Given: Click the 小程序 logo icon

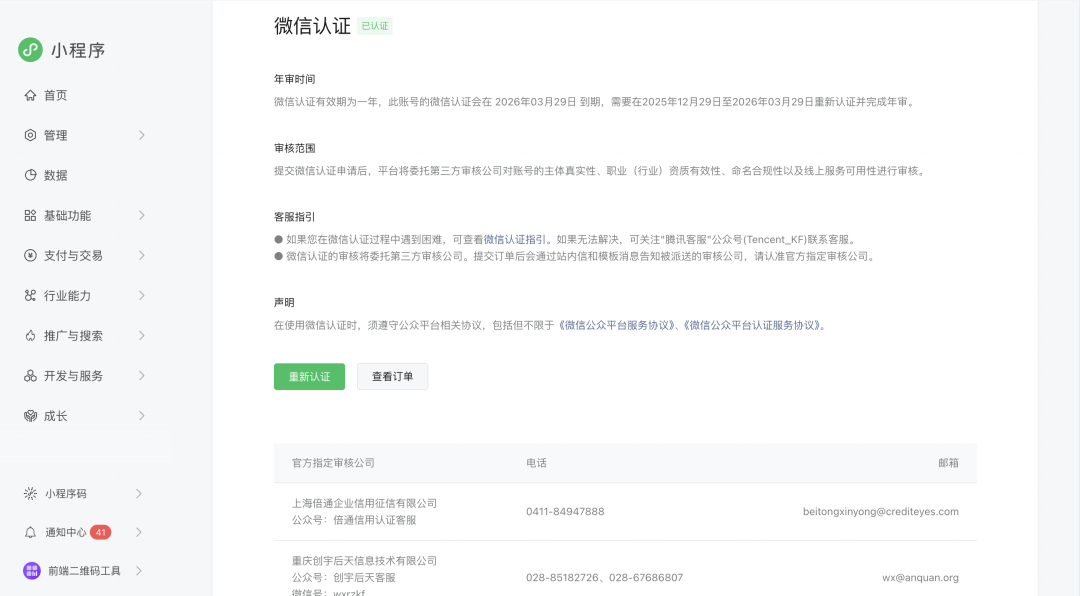Looking at the screenshot, I should click(29, 50).
